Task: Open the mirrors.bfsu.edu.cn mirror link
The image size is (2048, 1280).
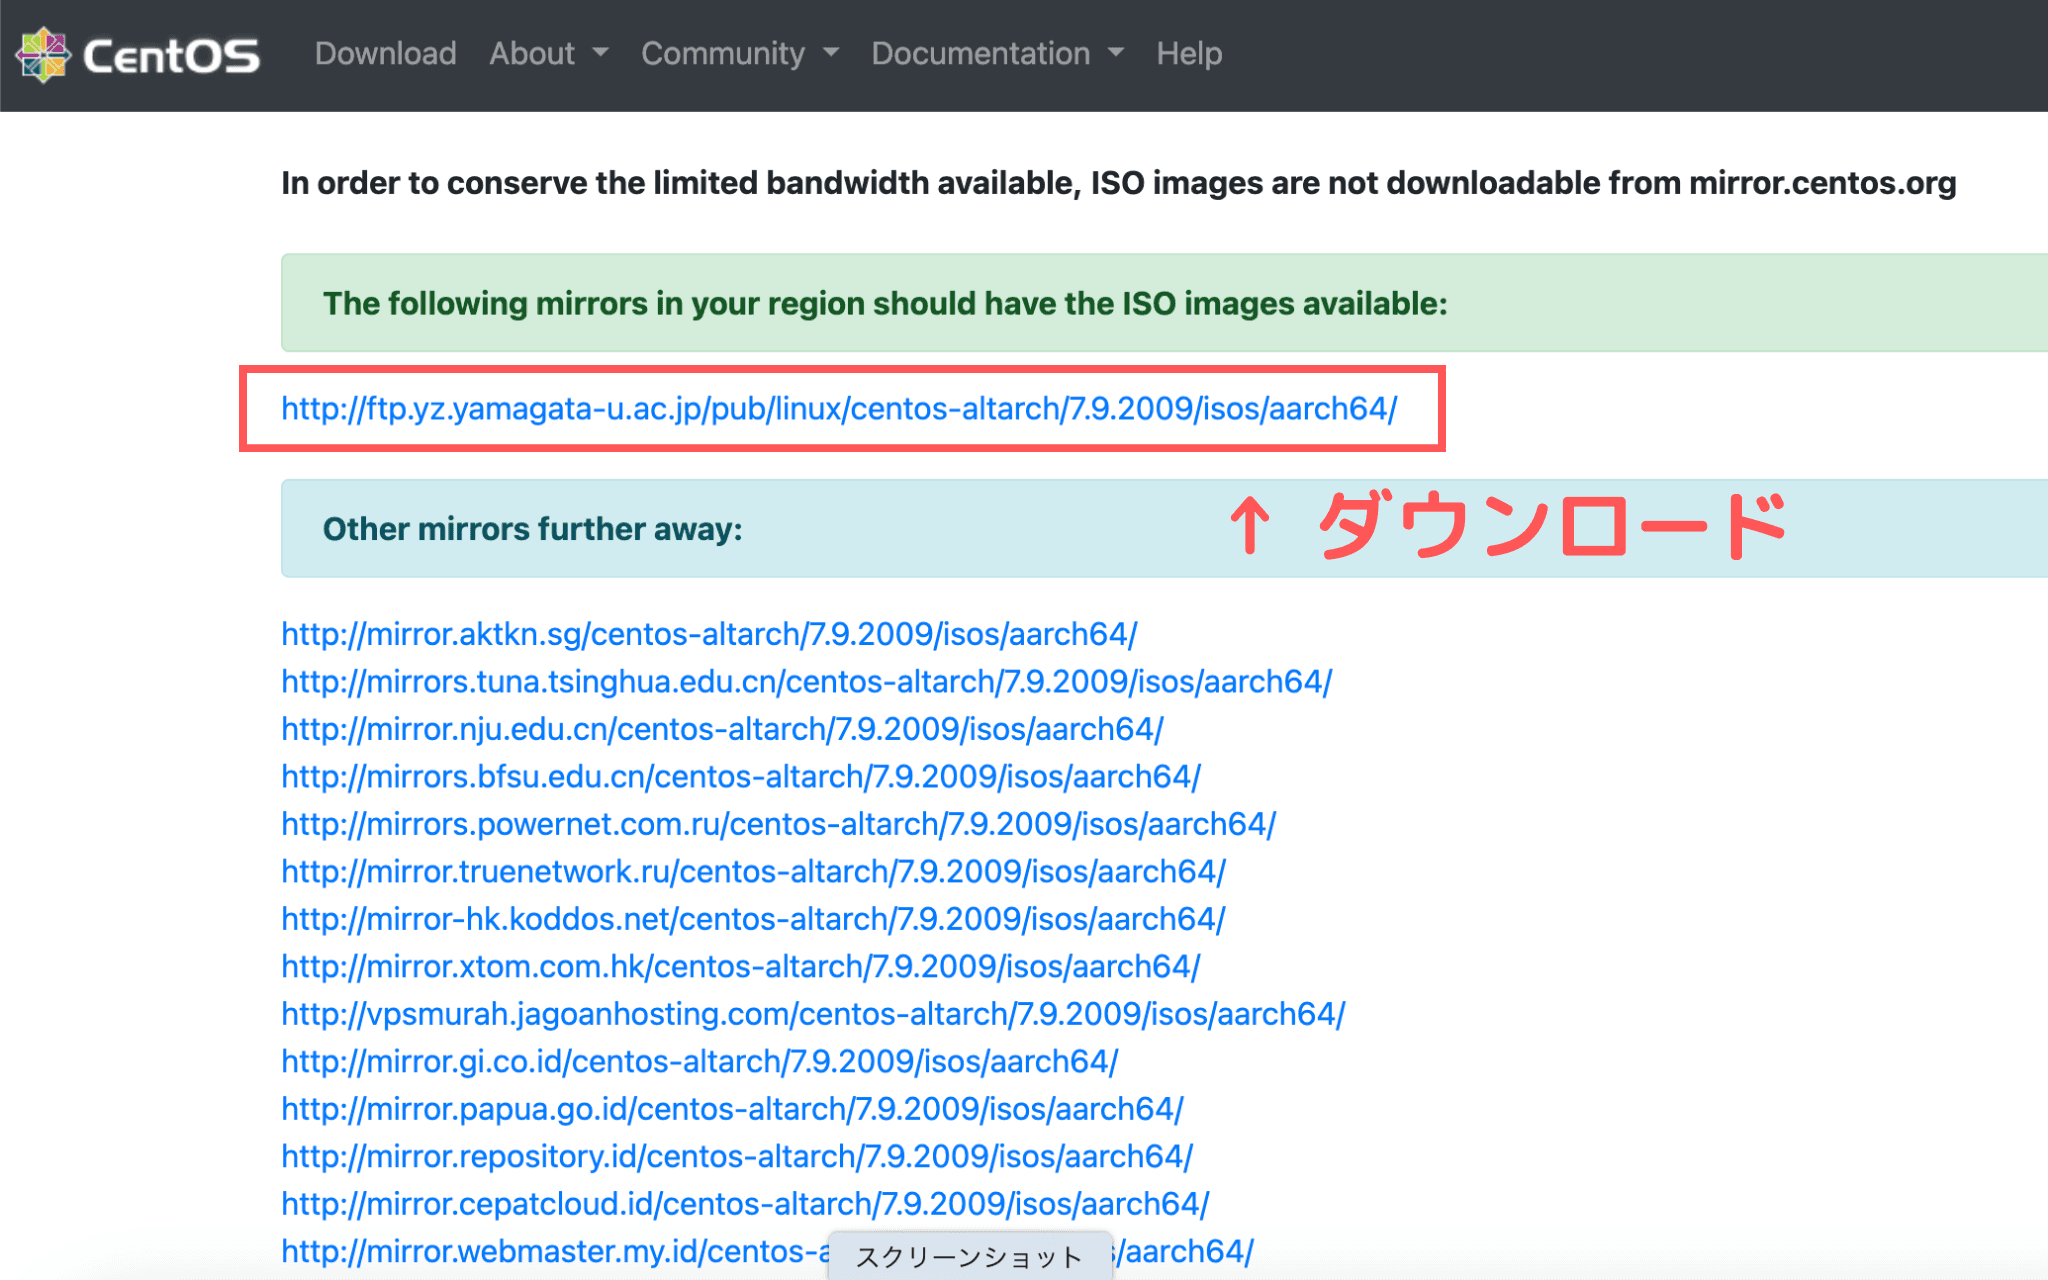Action: pyautogui.click(x=740, y=777)
